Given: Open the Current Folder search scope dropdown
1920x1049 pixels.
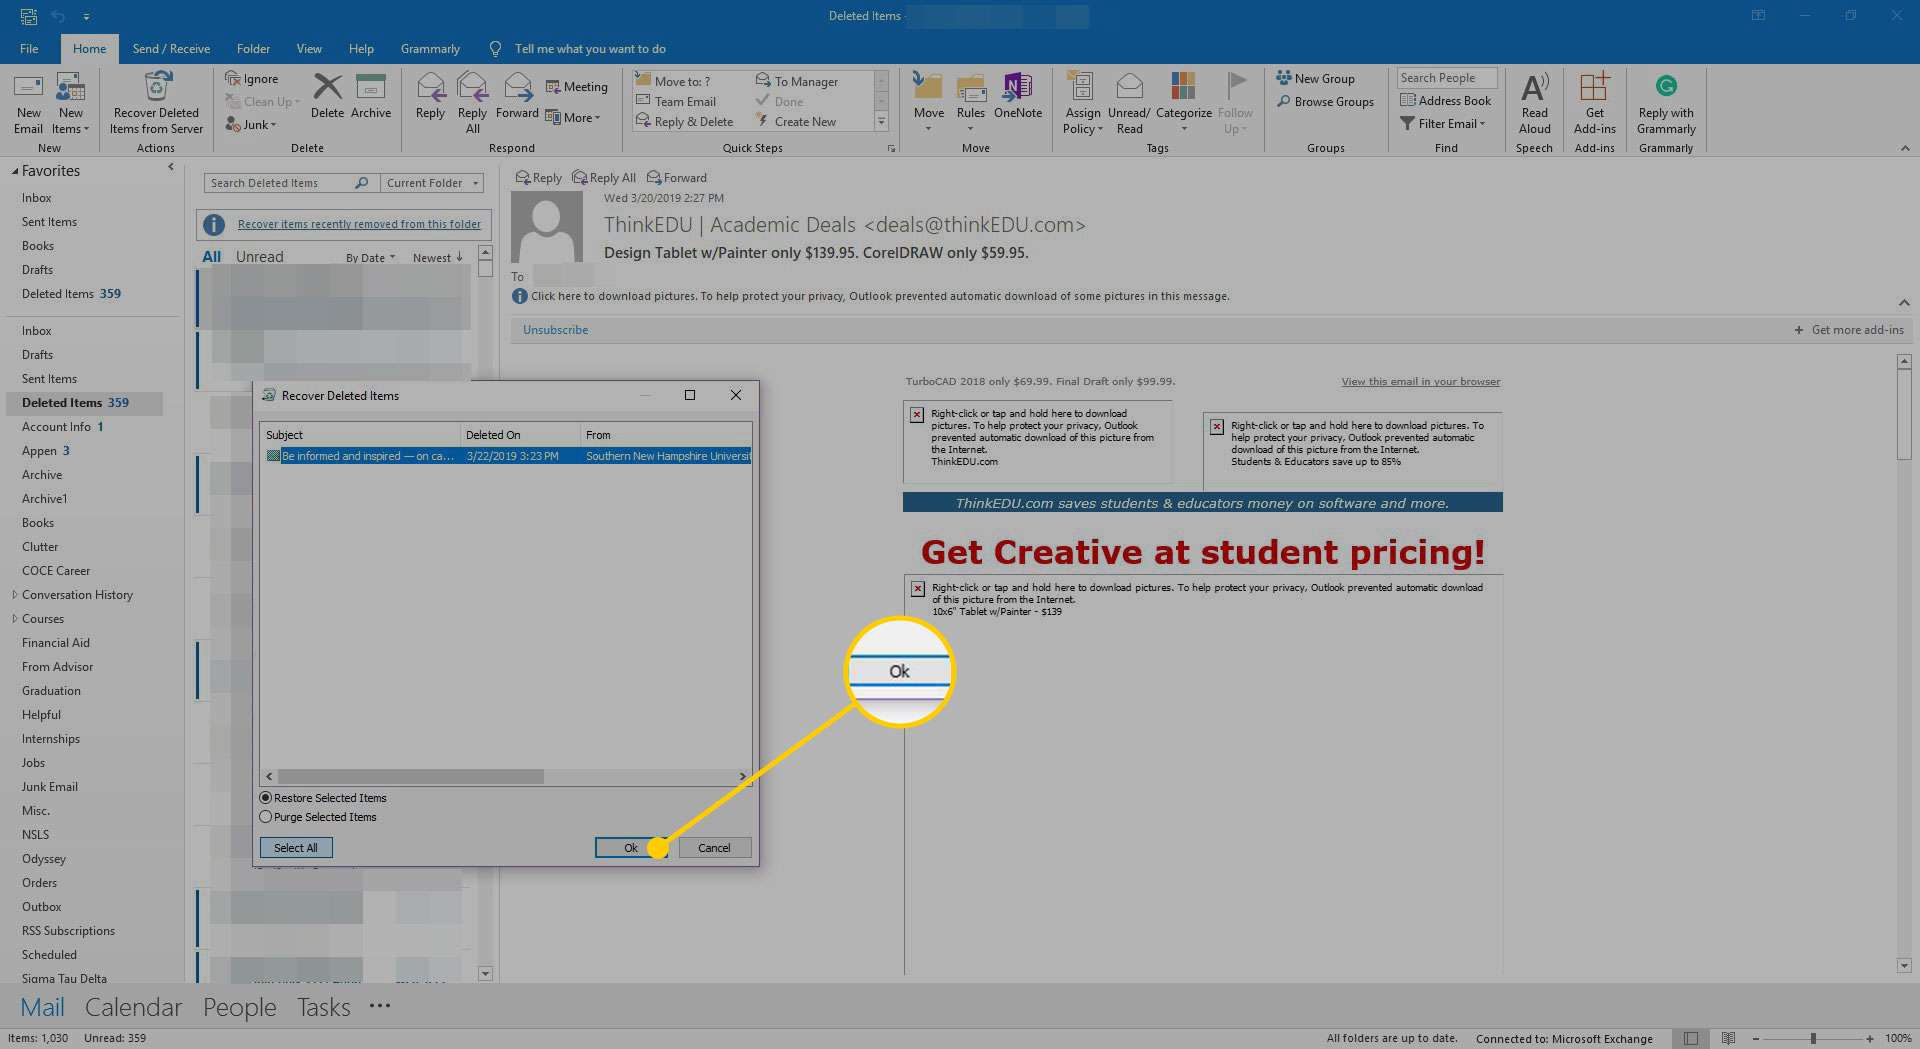Looking at the screenshot, I should point(432,183).
